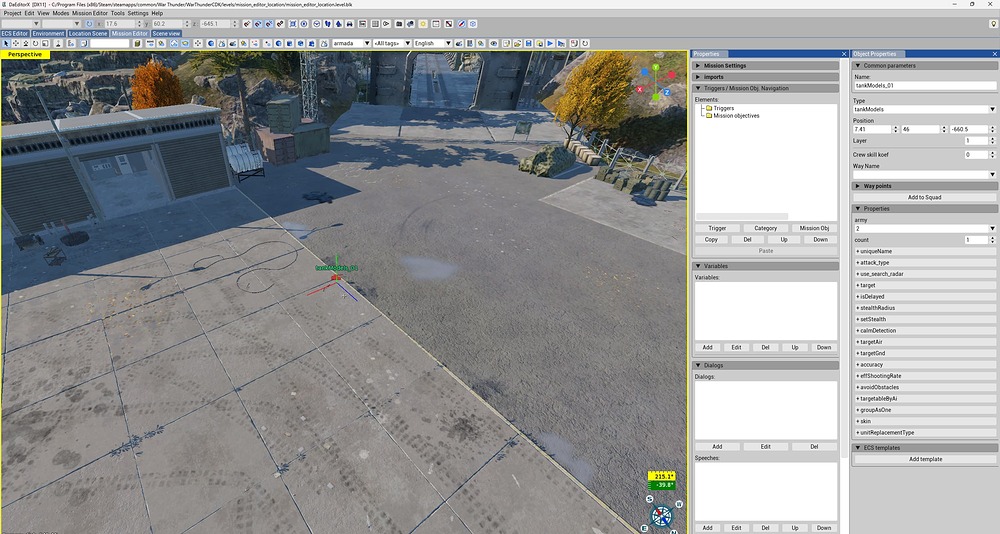Collapse the ECS templates section

coord(925,448)
